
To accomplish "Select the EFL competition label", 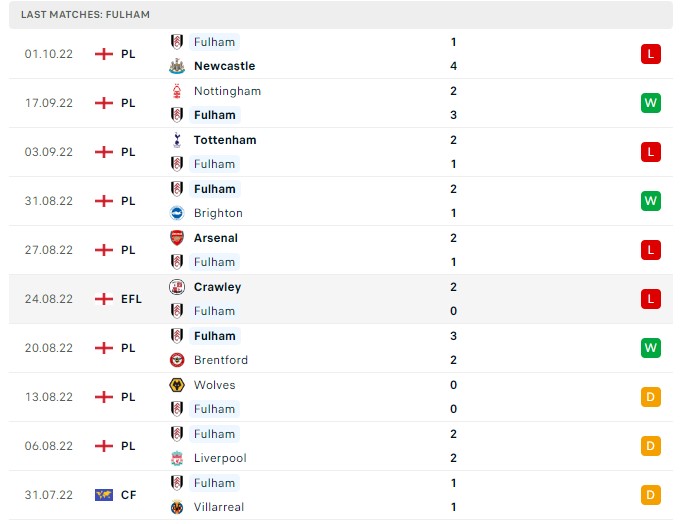I will (132, 299).
